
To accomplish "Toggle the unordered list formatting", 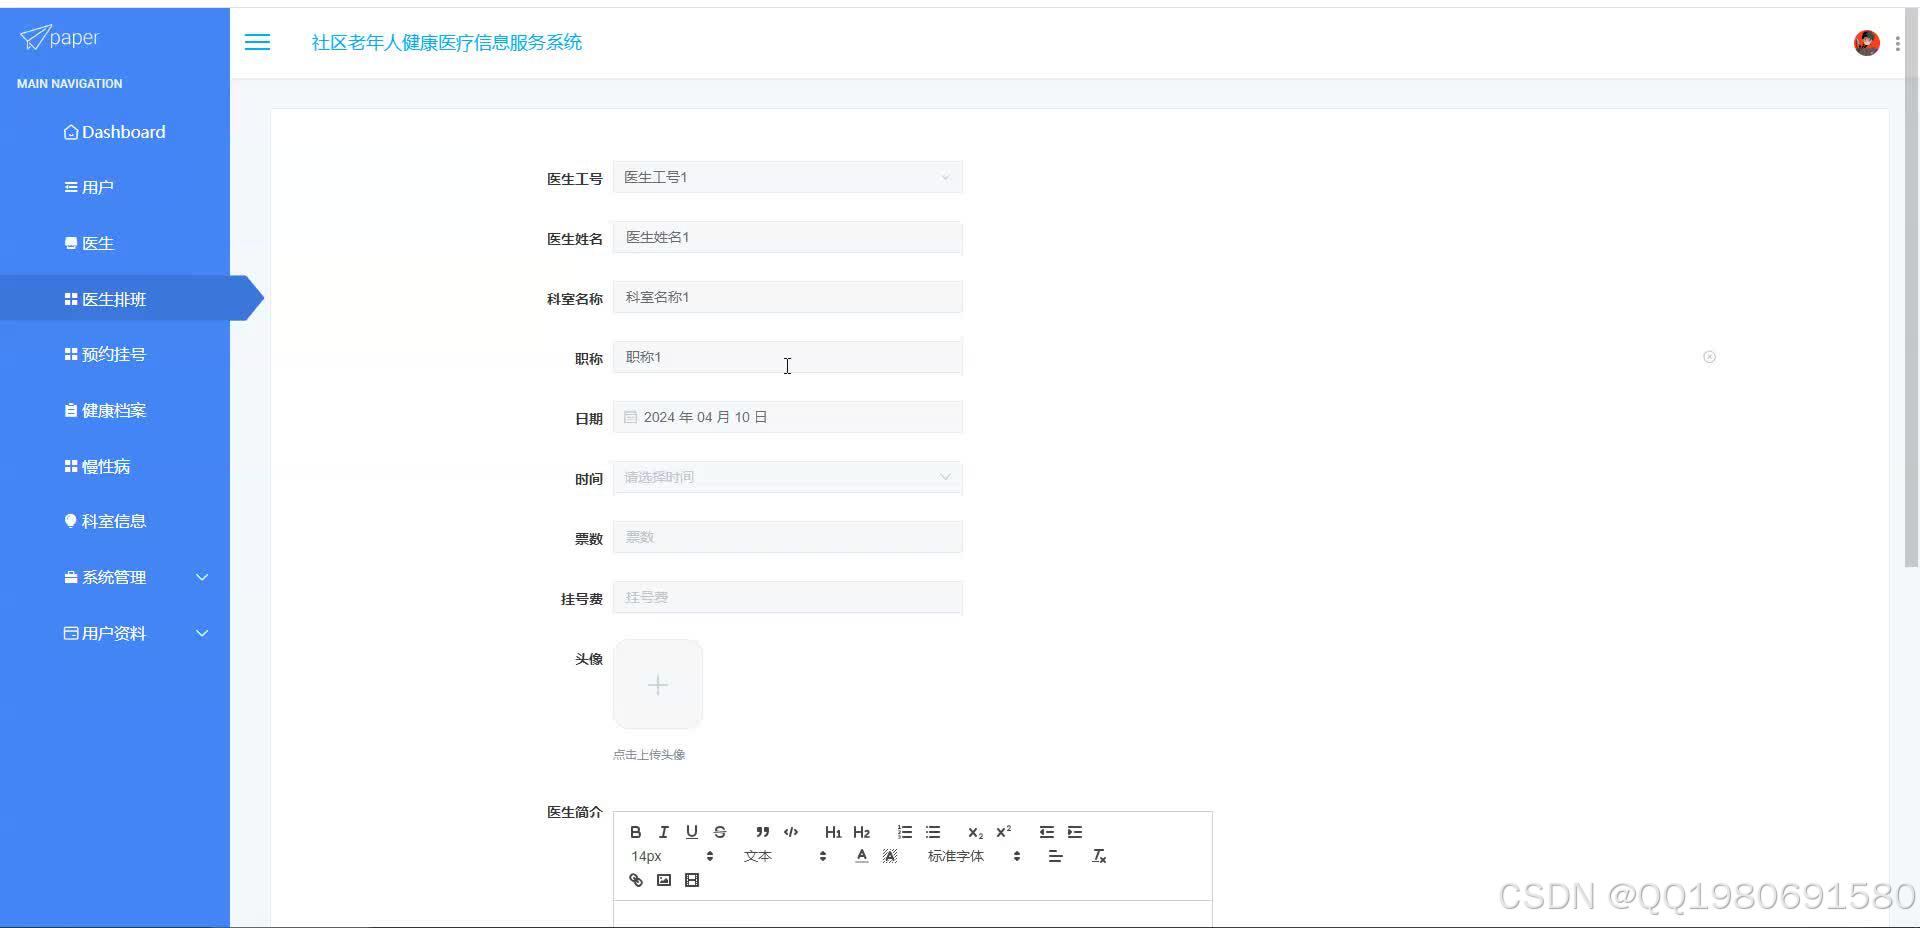I will click(932, 831).
